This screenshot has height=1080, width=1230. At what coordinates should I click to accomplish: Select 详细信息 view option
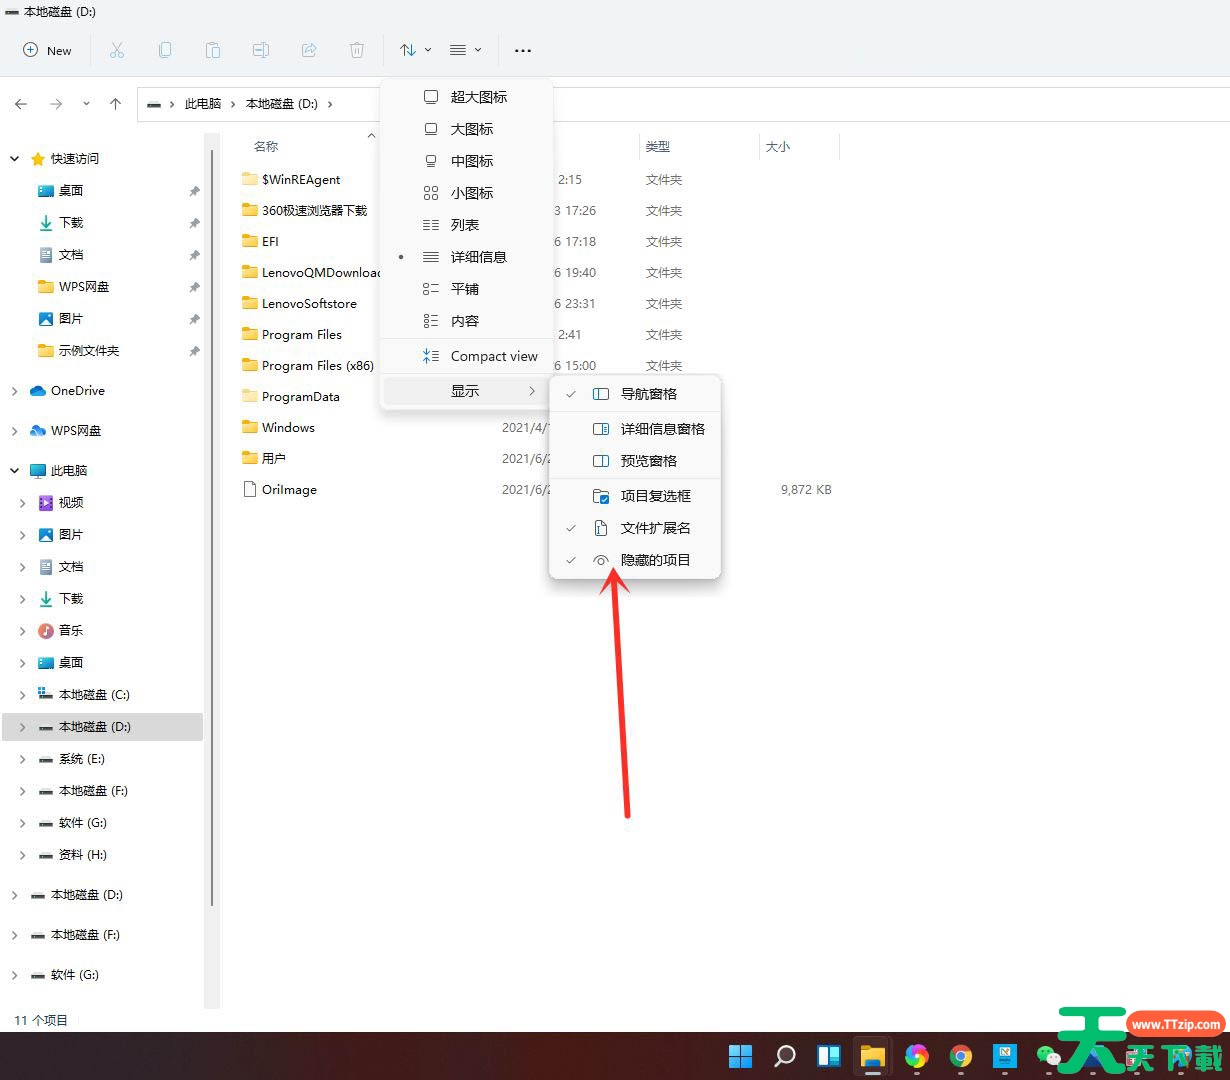click(x=466, y=257)
